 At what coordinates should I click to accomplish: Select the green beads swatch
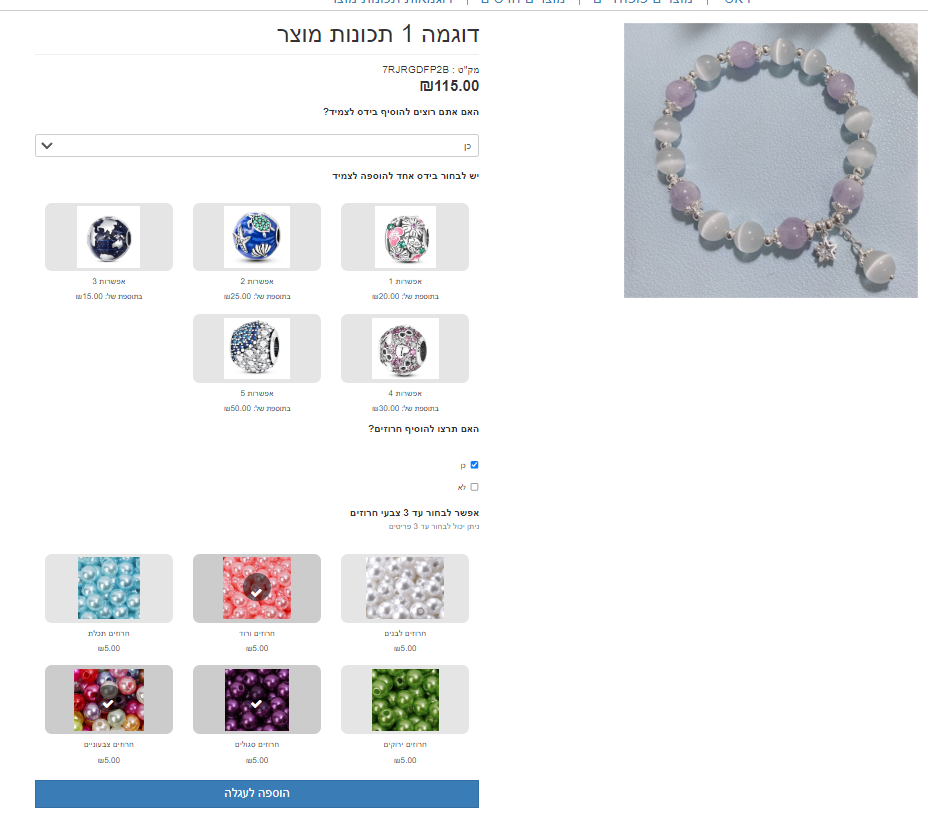click(405, 699)
